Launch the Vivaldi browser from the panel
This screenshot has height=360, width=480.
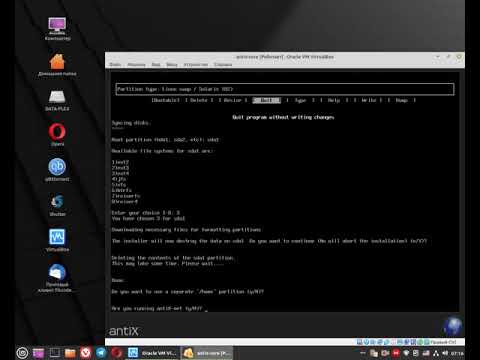click(x=86, y=353)
